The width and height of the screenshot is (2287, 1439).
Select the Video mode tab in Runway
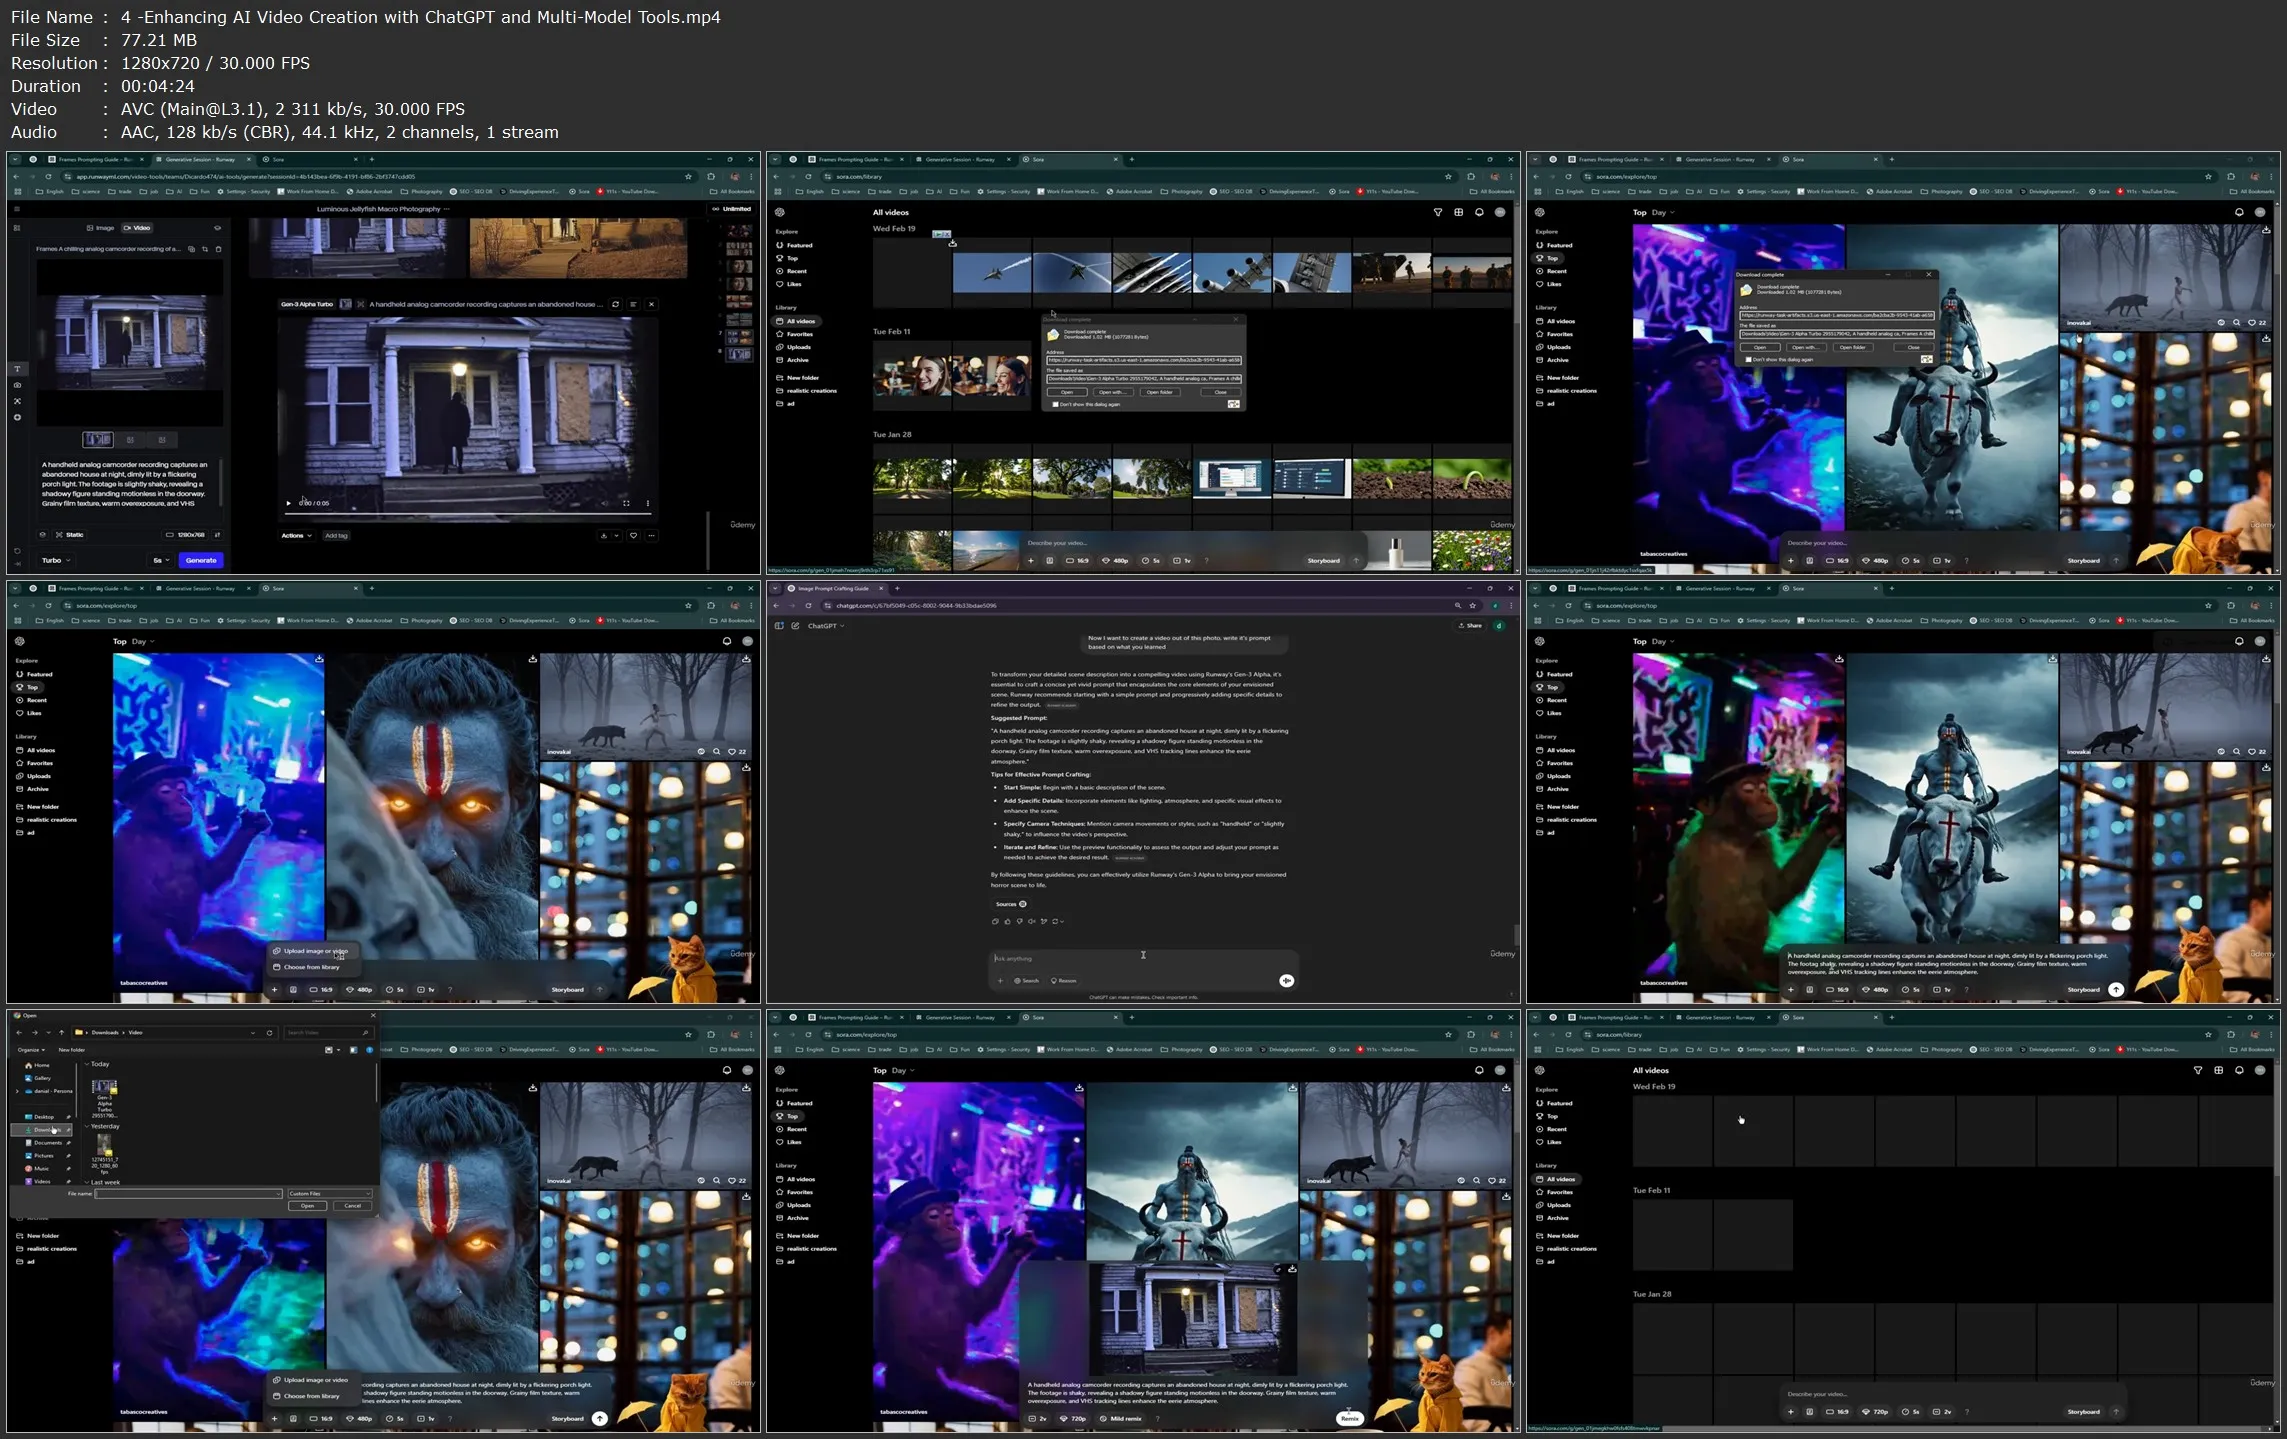(x=137, y=228)
